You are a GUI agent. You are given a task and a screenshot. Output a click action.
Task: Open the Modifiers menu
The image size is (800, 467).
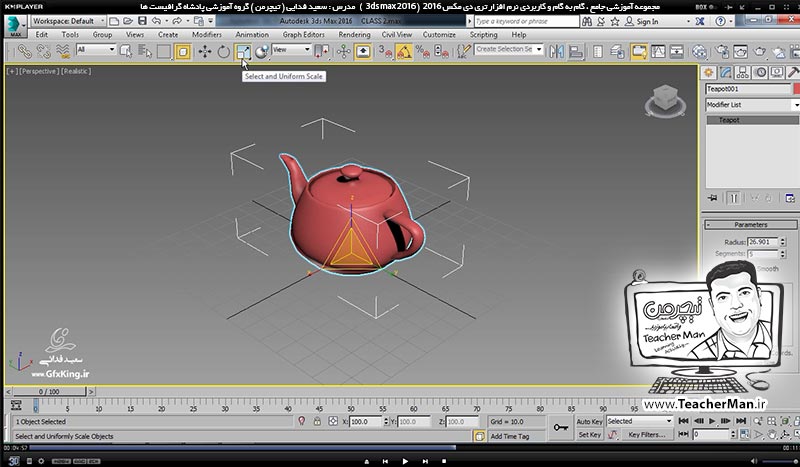[207, 35]
